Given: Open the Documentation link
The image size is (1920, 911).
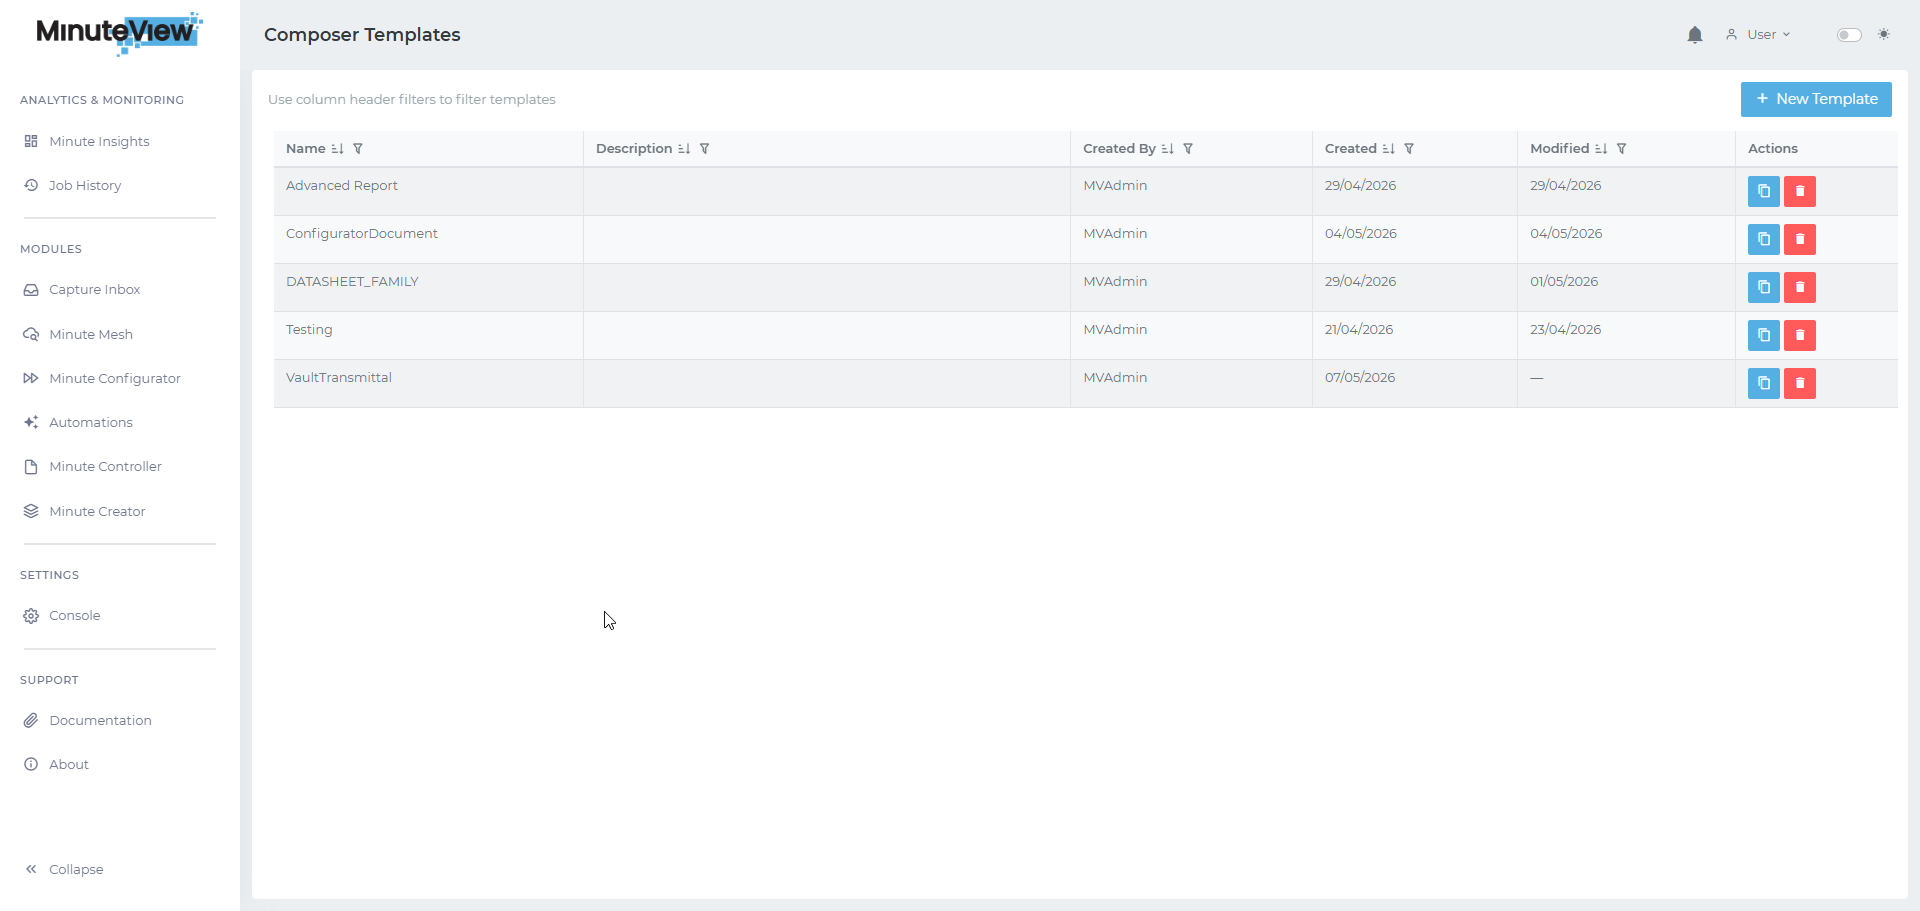Looking at the screenshot, I should coord(87,720).
